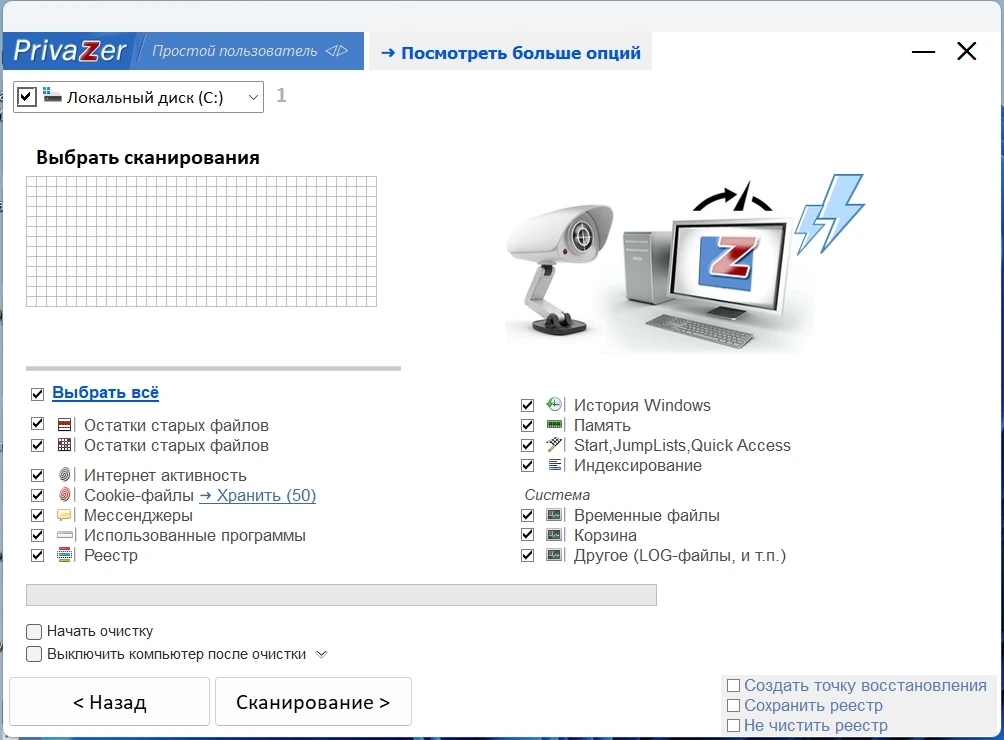The image size is (1004, 740).
Task: Toggle 'Start,JumpLists,Quick Access' checkbox
Action: pyautogui.click(x=528, y=445)
